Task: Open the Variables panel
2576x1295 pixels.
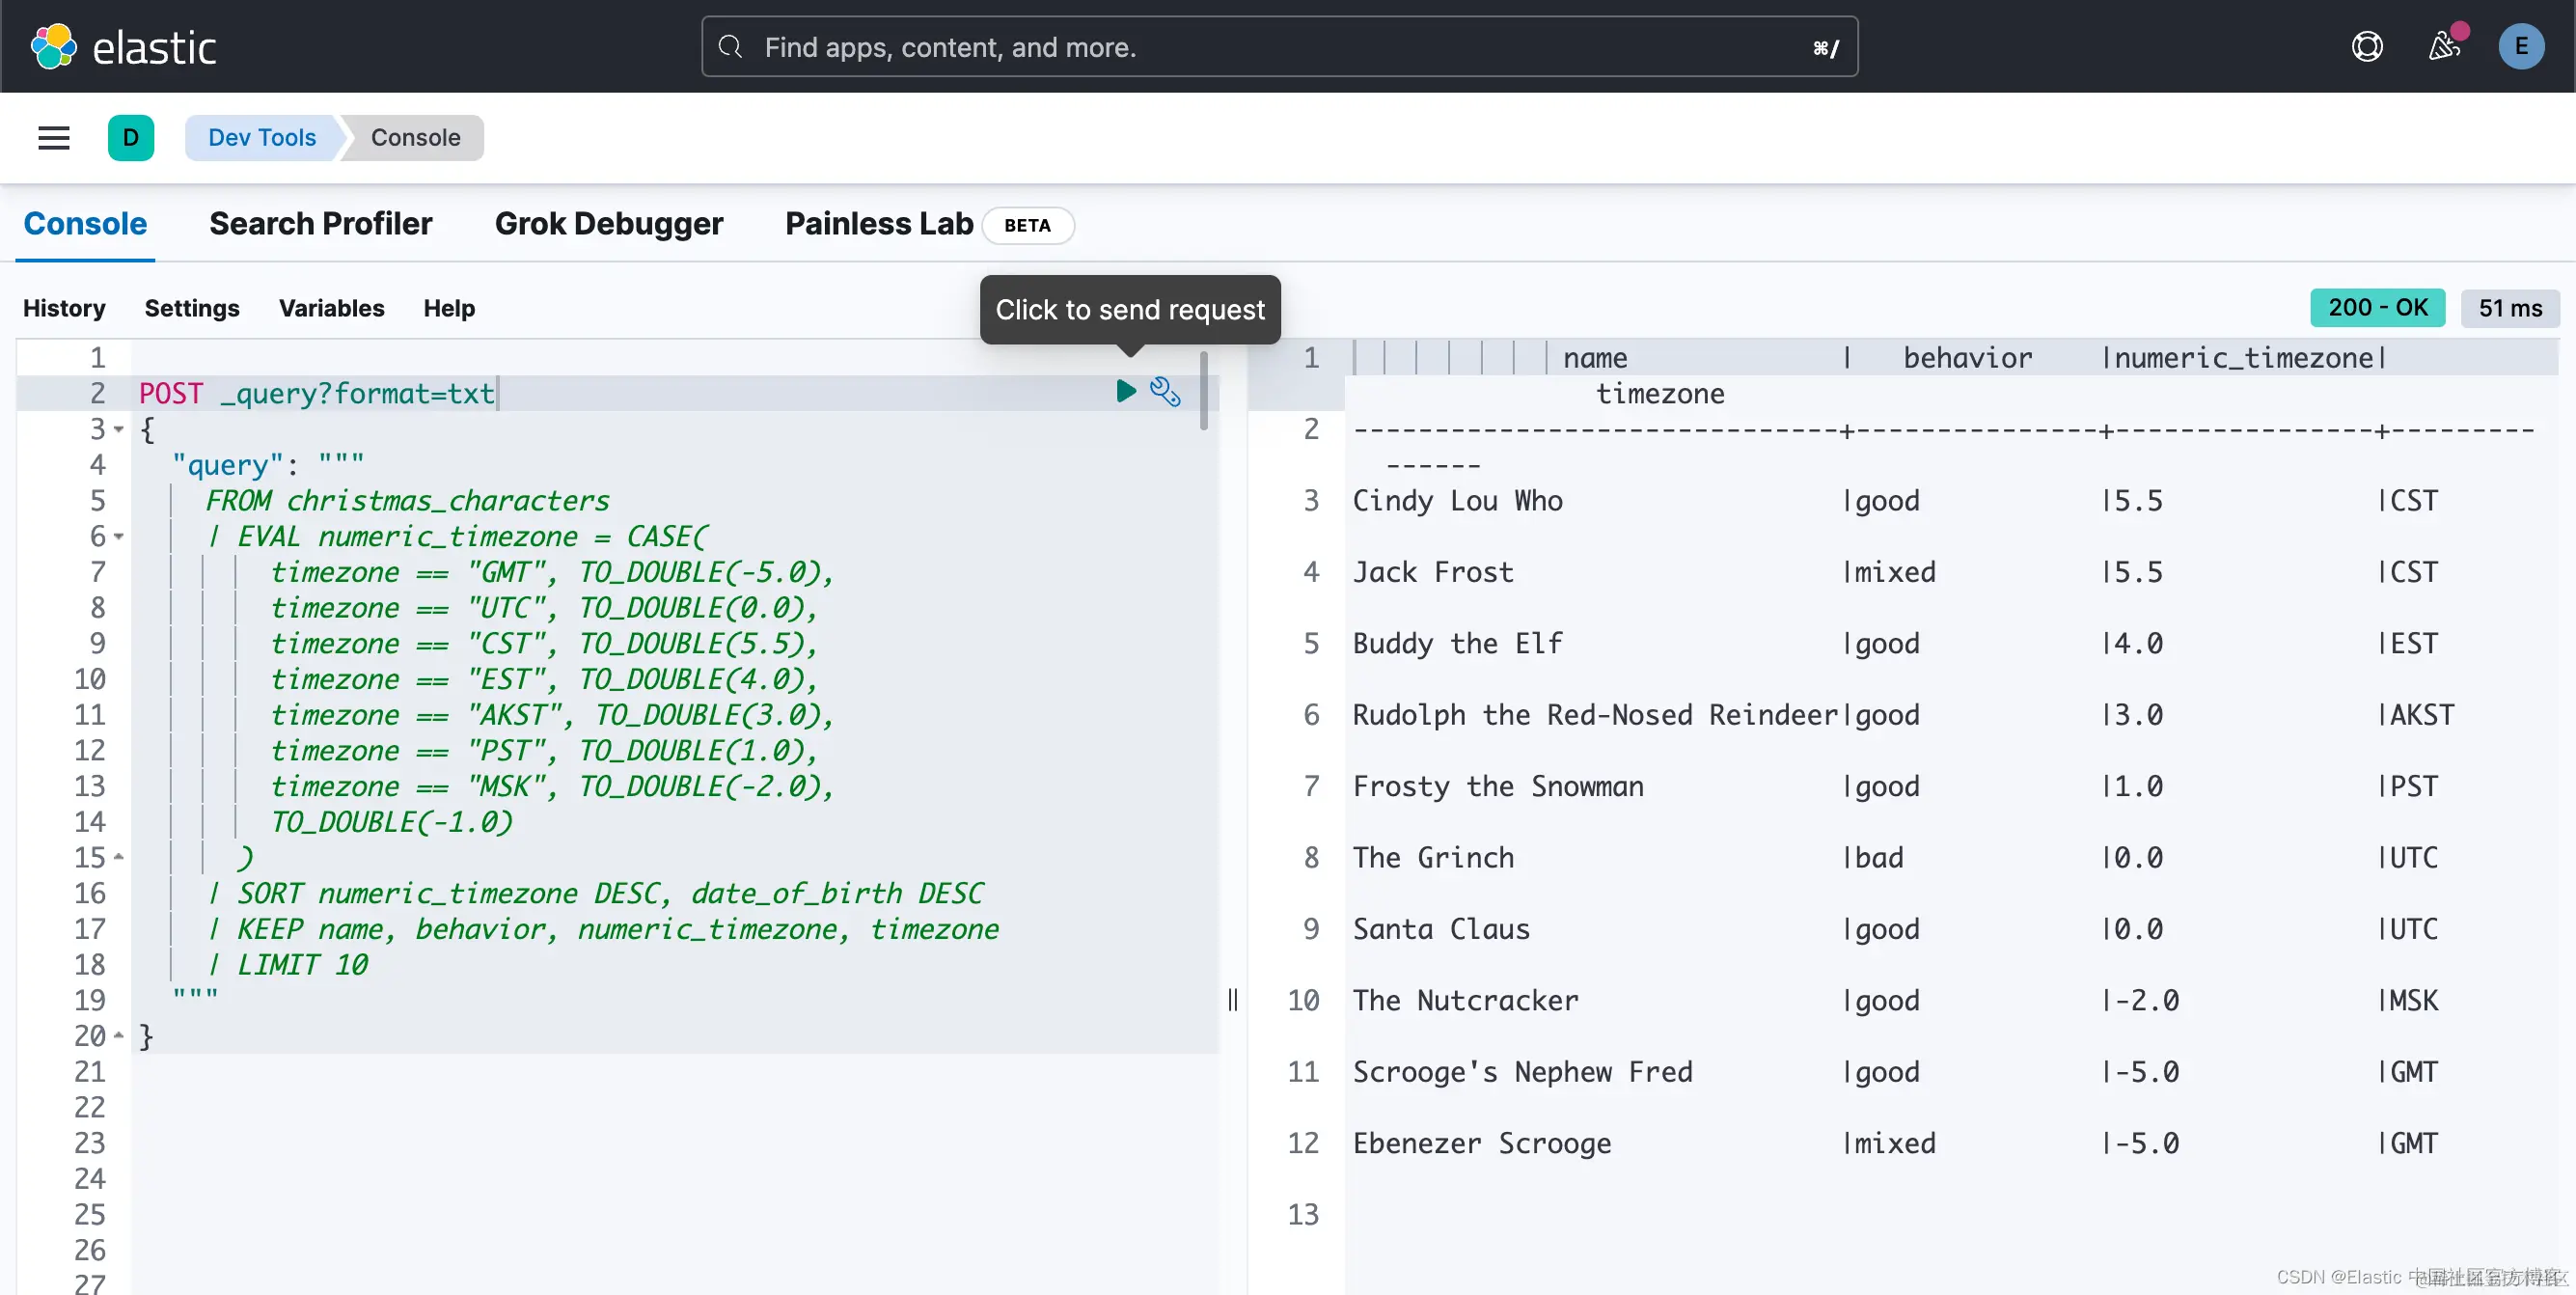Action: click(x=331, y=309)
